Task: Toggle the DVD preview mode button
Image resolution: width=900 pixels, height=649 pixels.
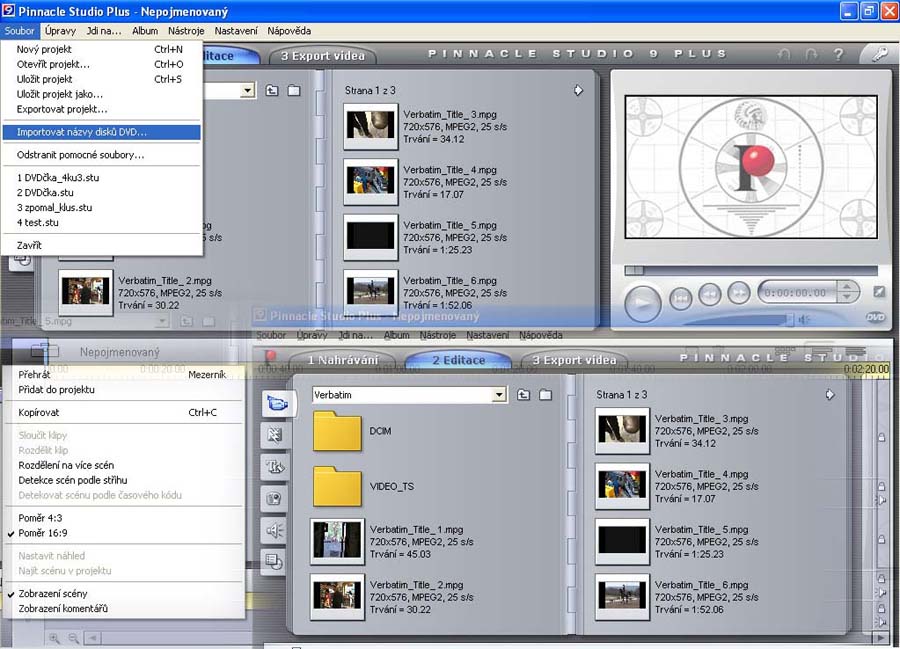Action: tap(876, 316)
